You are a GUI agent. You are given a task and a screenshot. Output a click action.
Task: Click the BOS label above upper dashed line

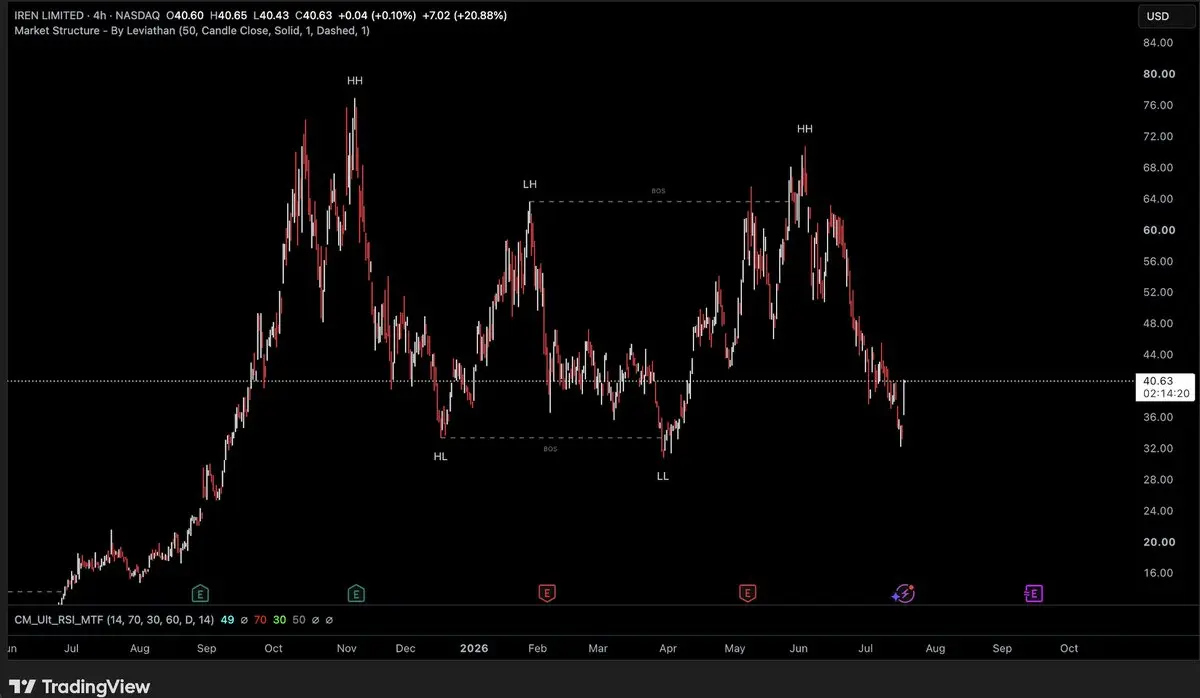(x=658, y=191)
